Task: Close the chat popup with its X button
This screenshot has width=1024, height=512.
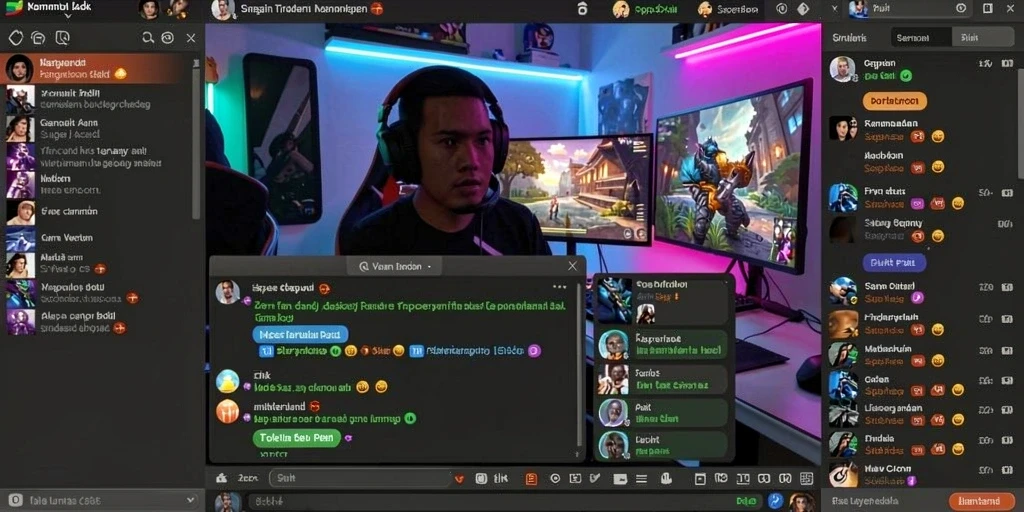Action: 572,266
